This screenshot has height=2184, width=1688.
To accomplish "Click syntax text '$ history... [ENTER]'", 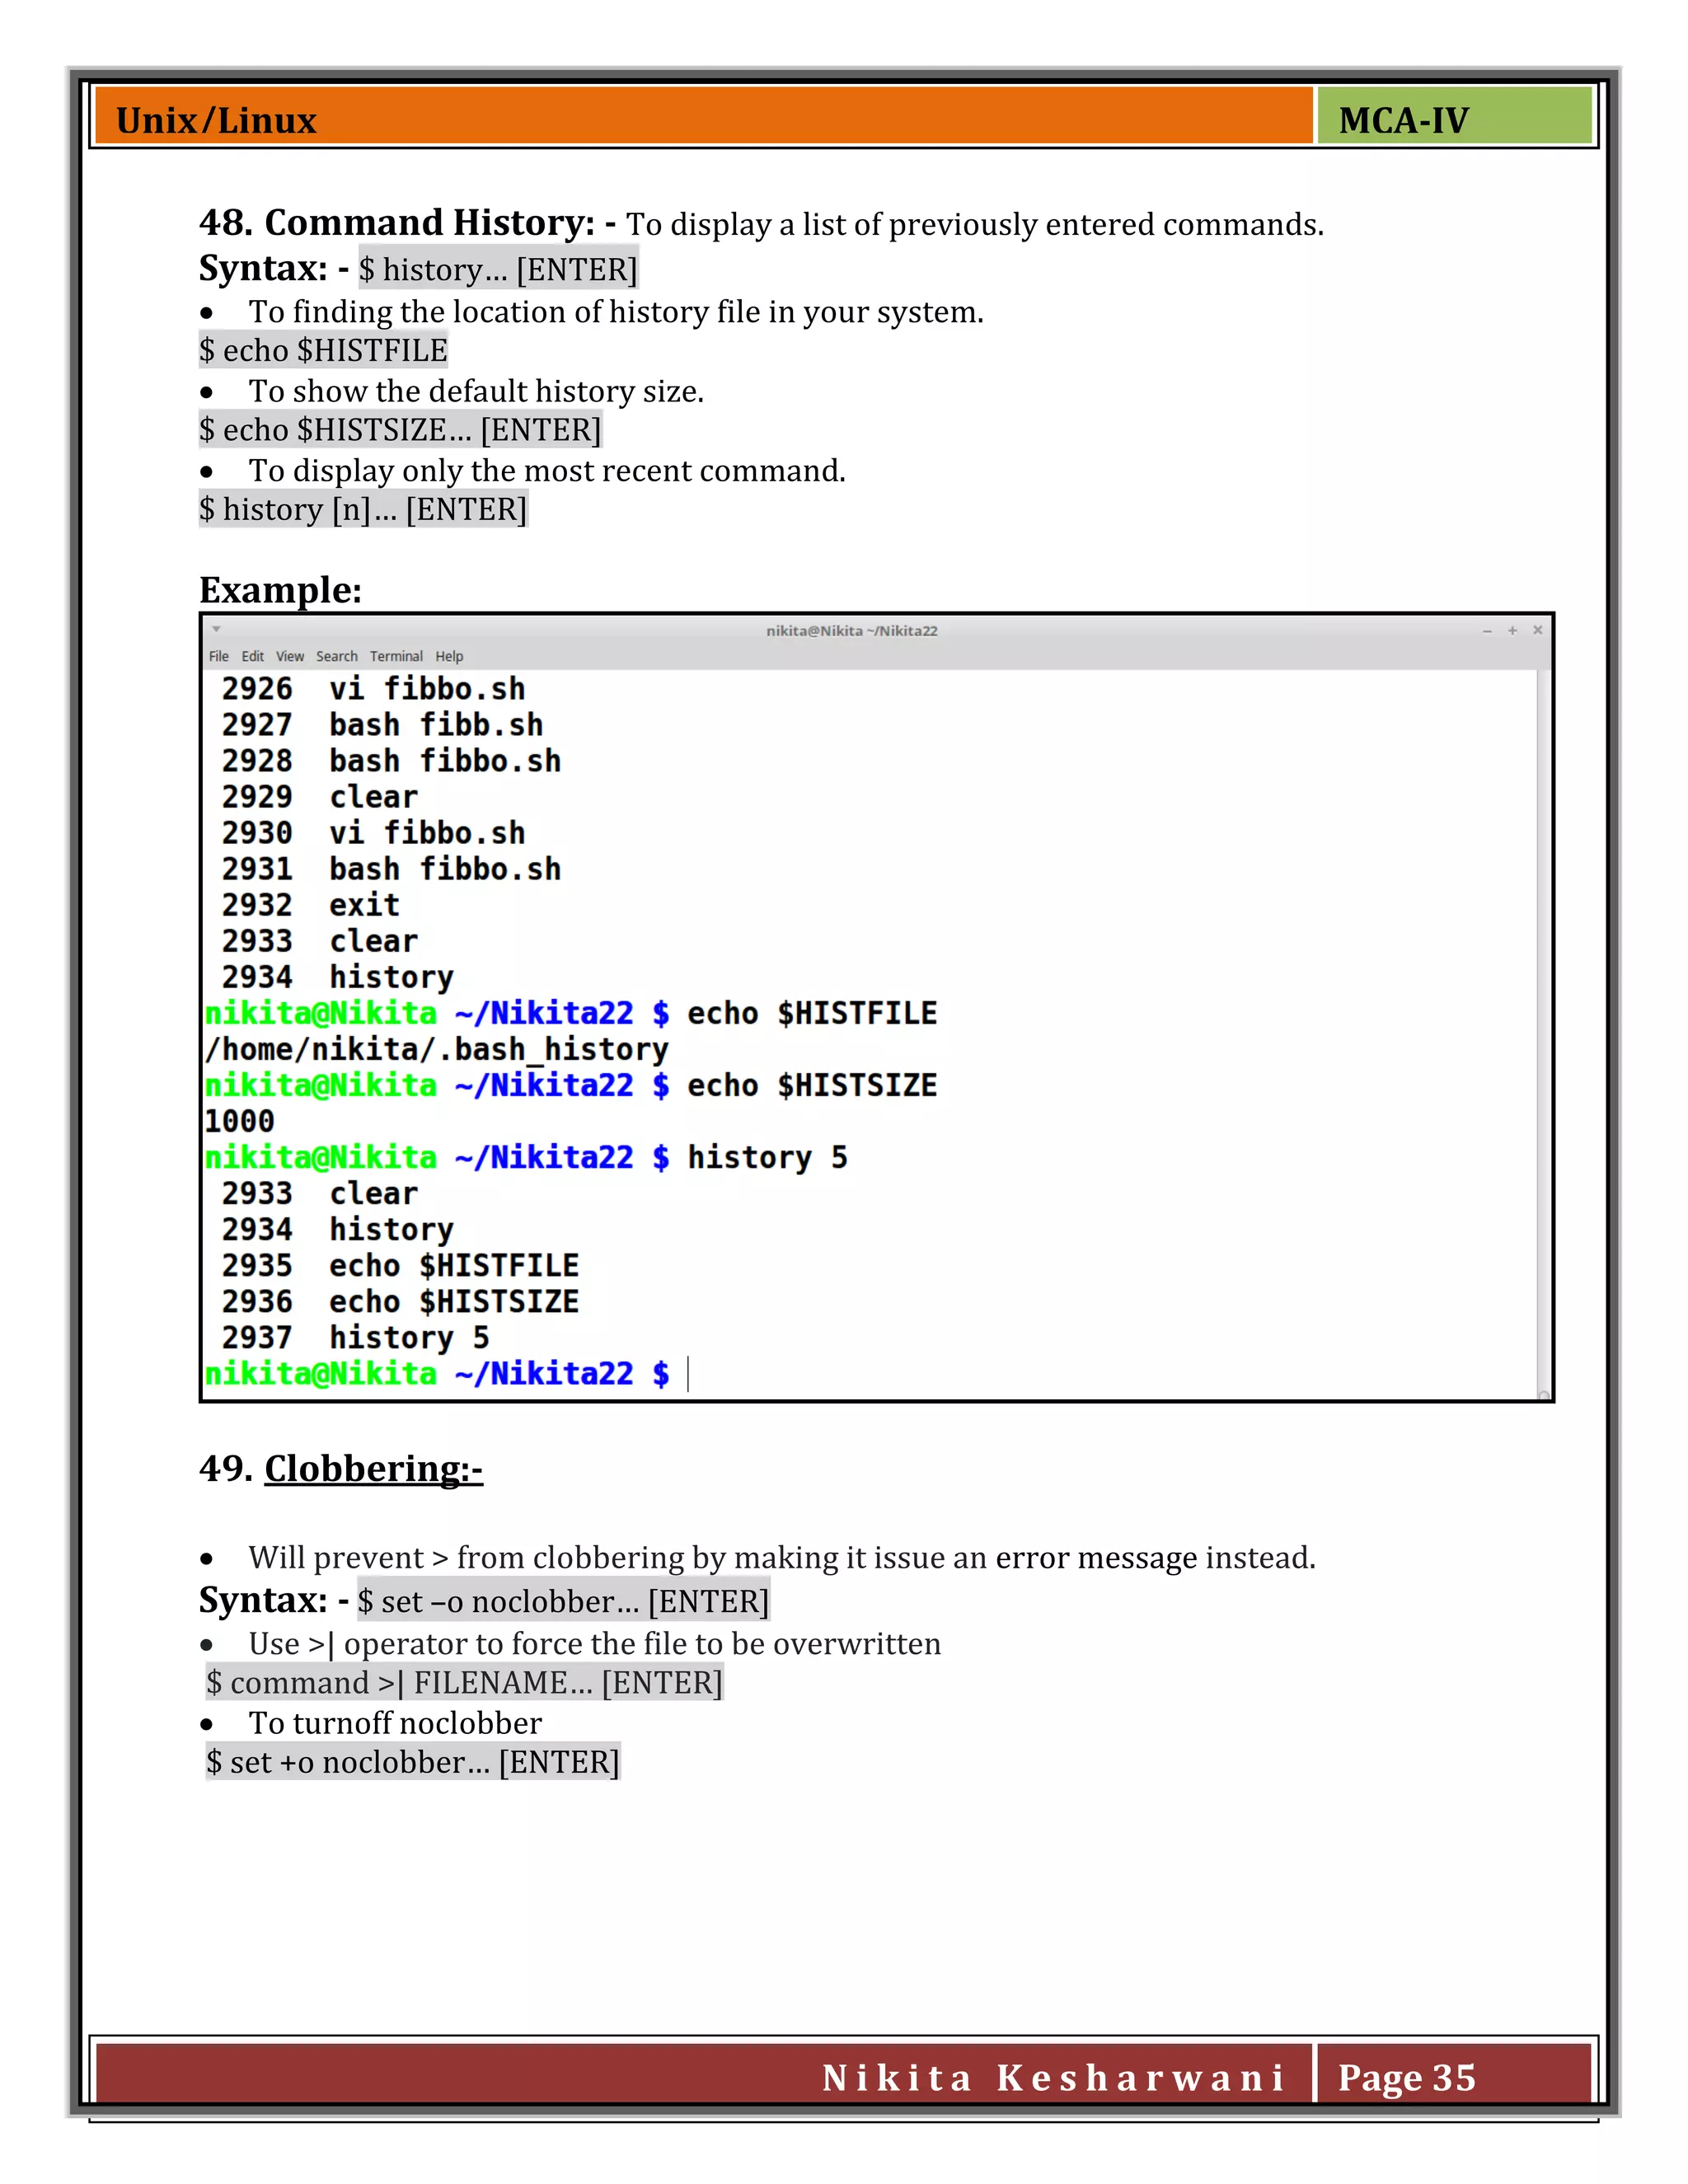I will point(498,269).
